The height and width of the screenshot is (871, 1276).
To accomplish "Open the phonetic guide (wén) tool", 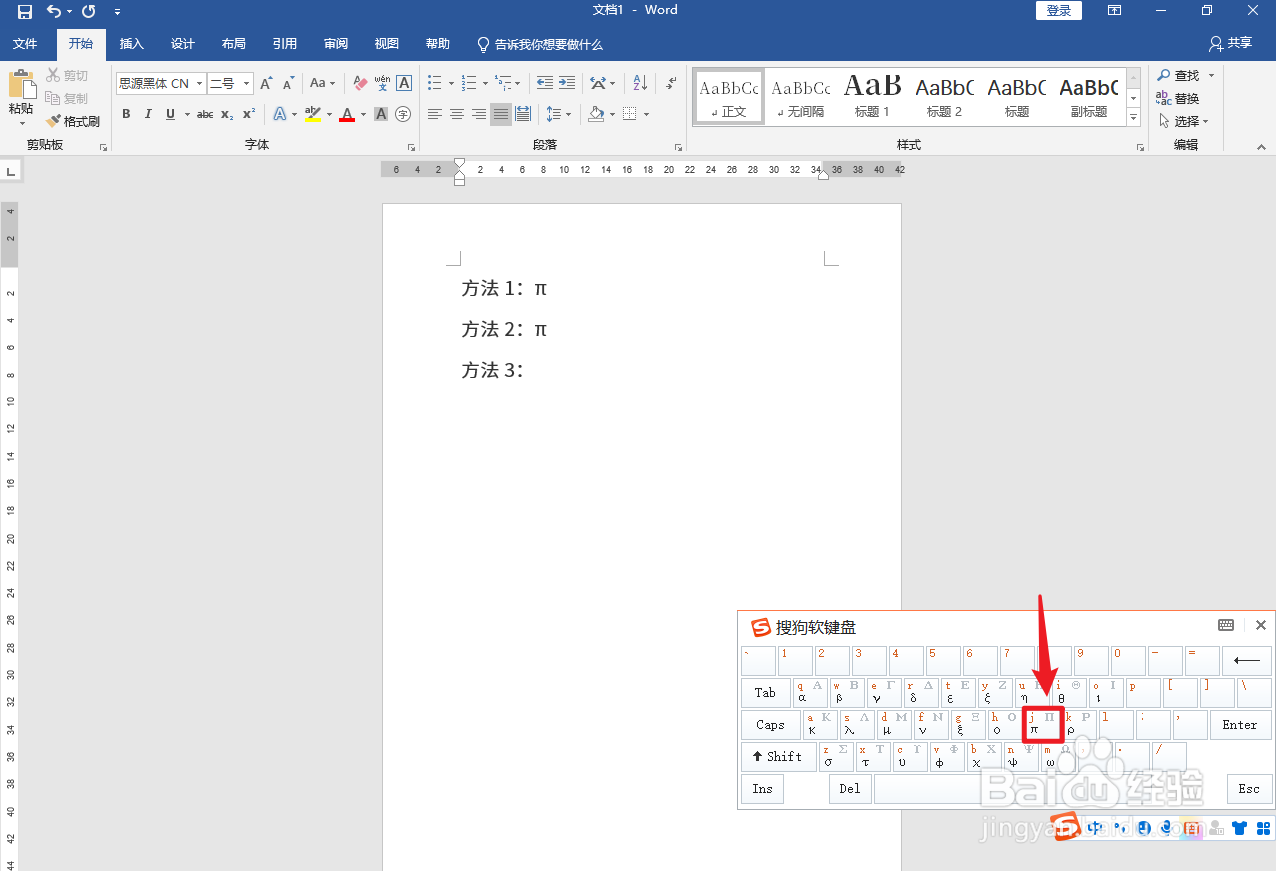I will (x=382, y=83).
